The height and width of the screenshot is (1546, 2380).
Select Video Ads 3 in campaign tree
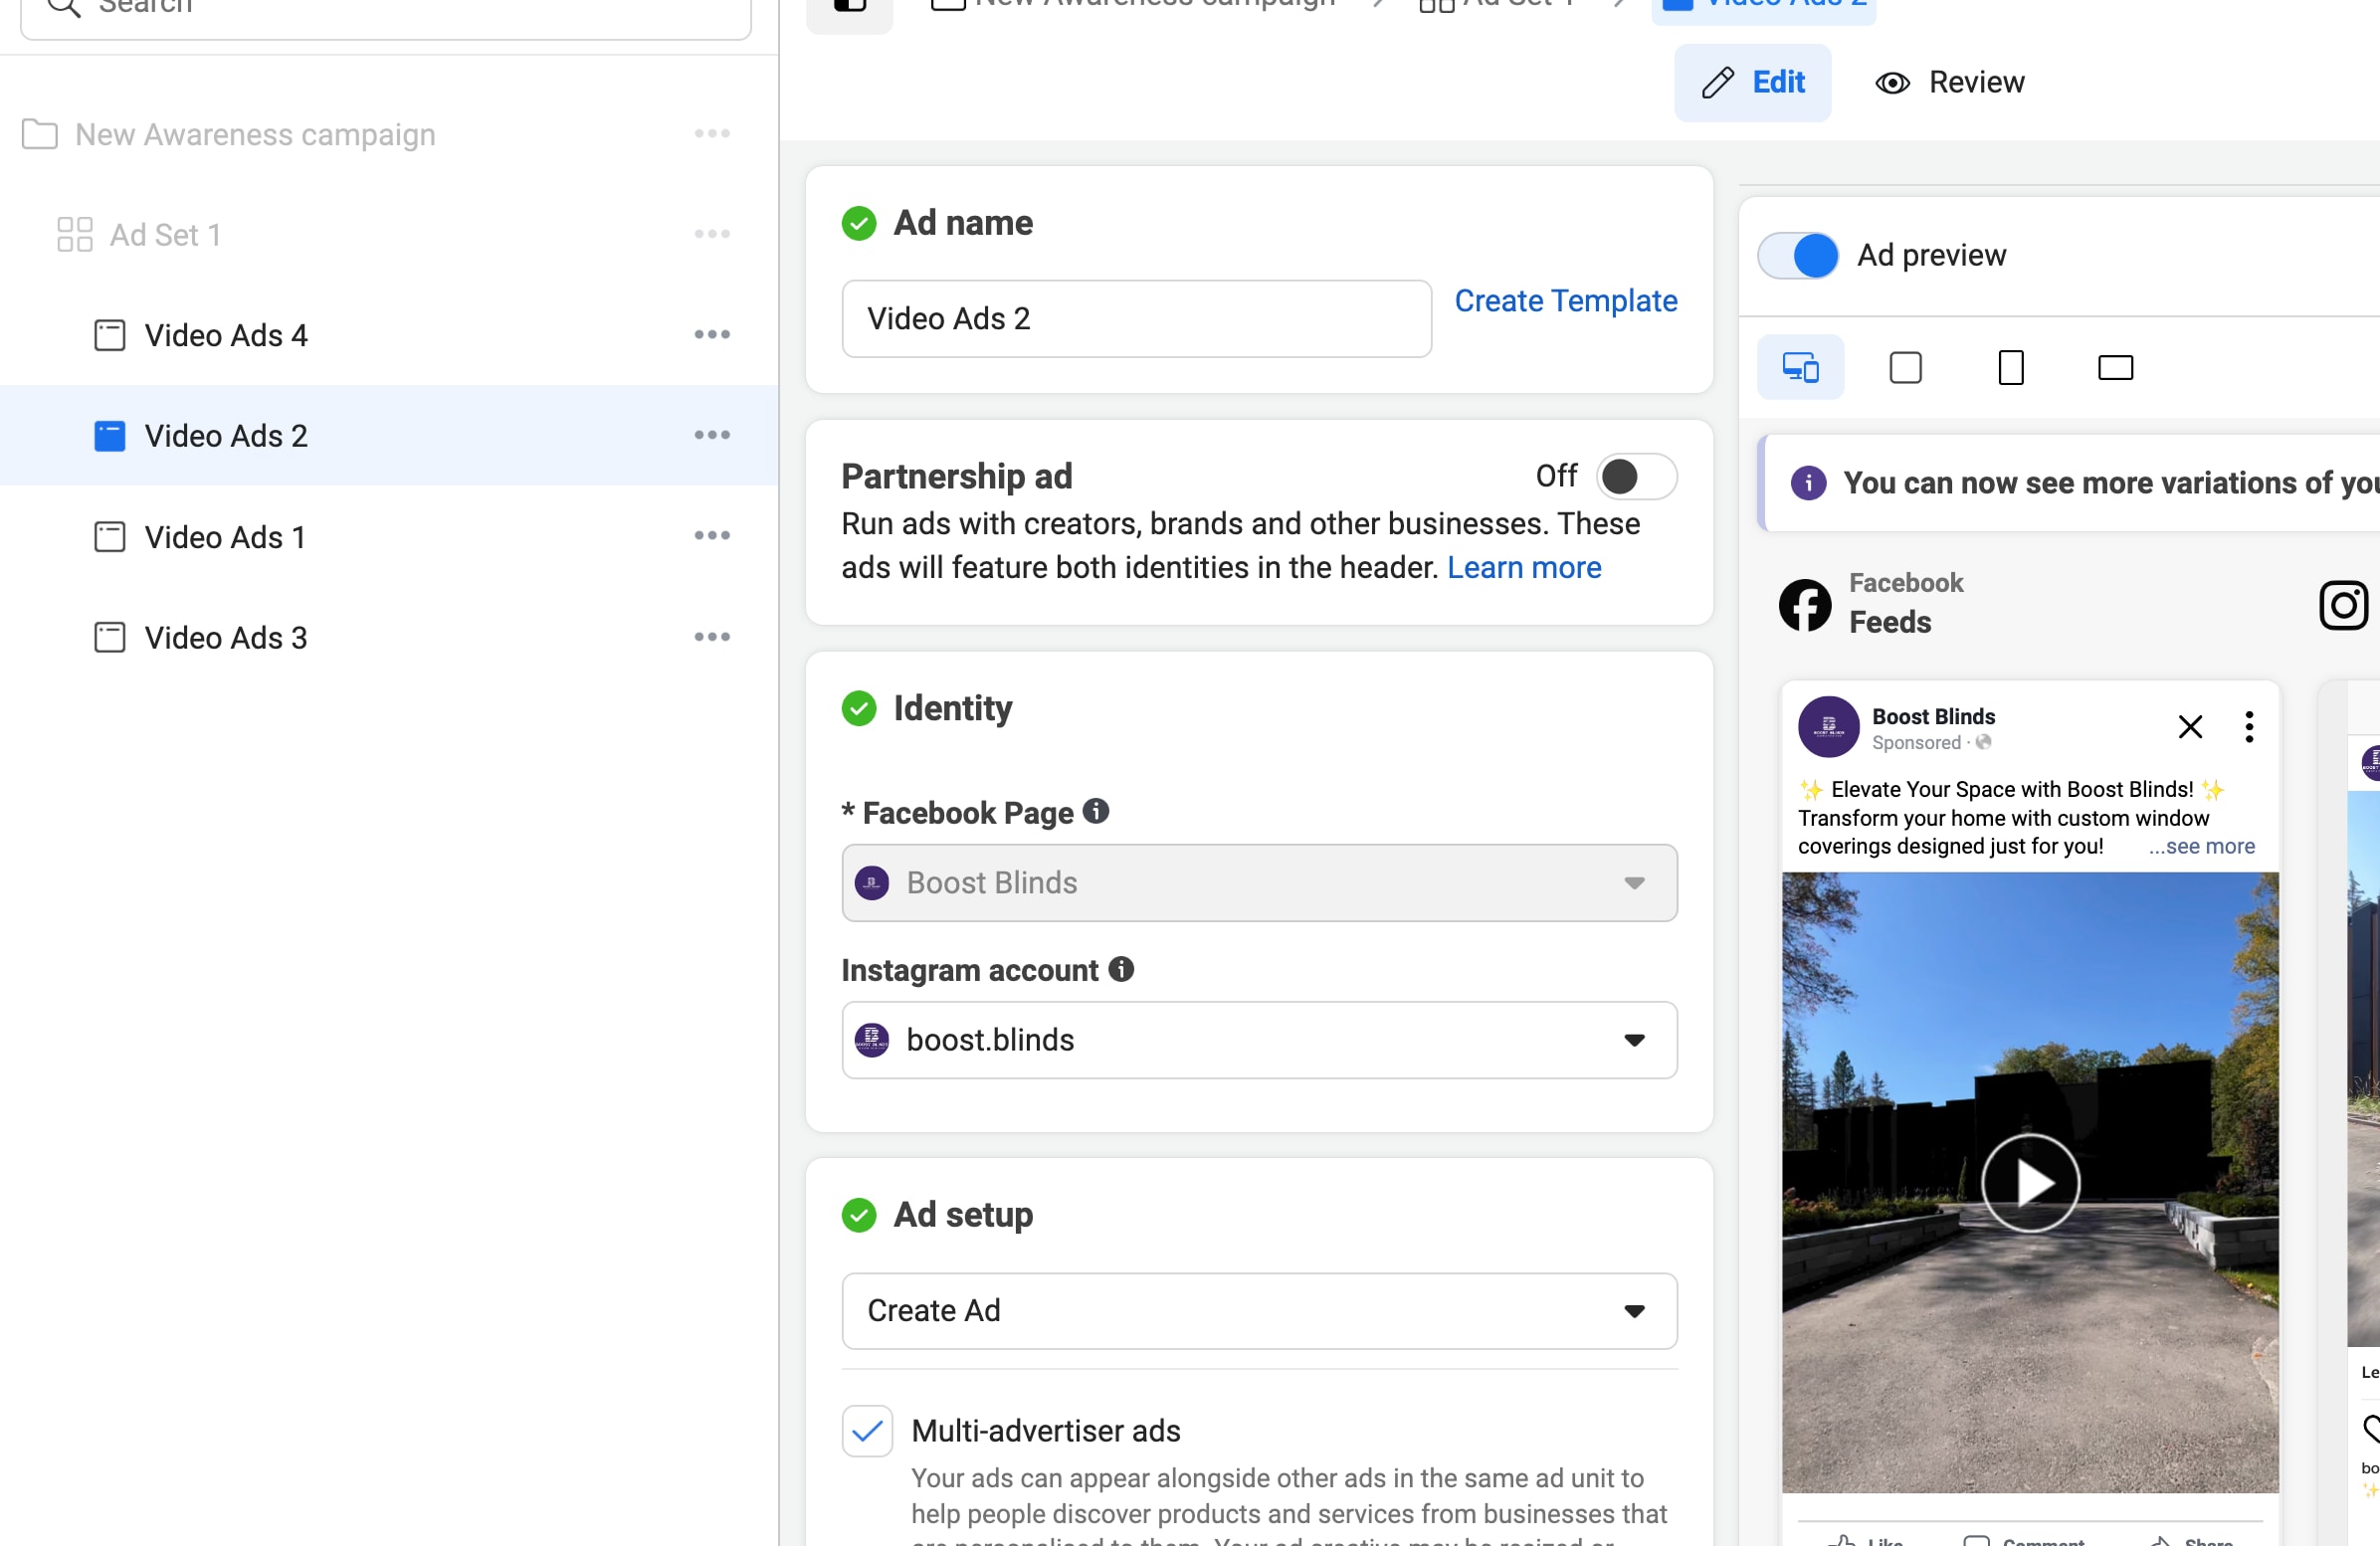click(225, 638)
